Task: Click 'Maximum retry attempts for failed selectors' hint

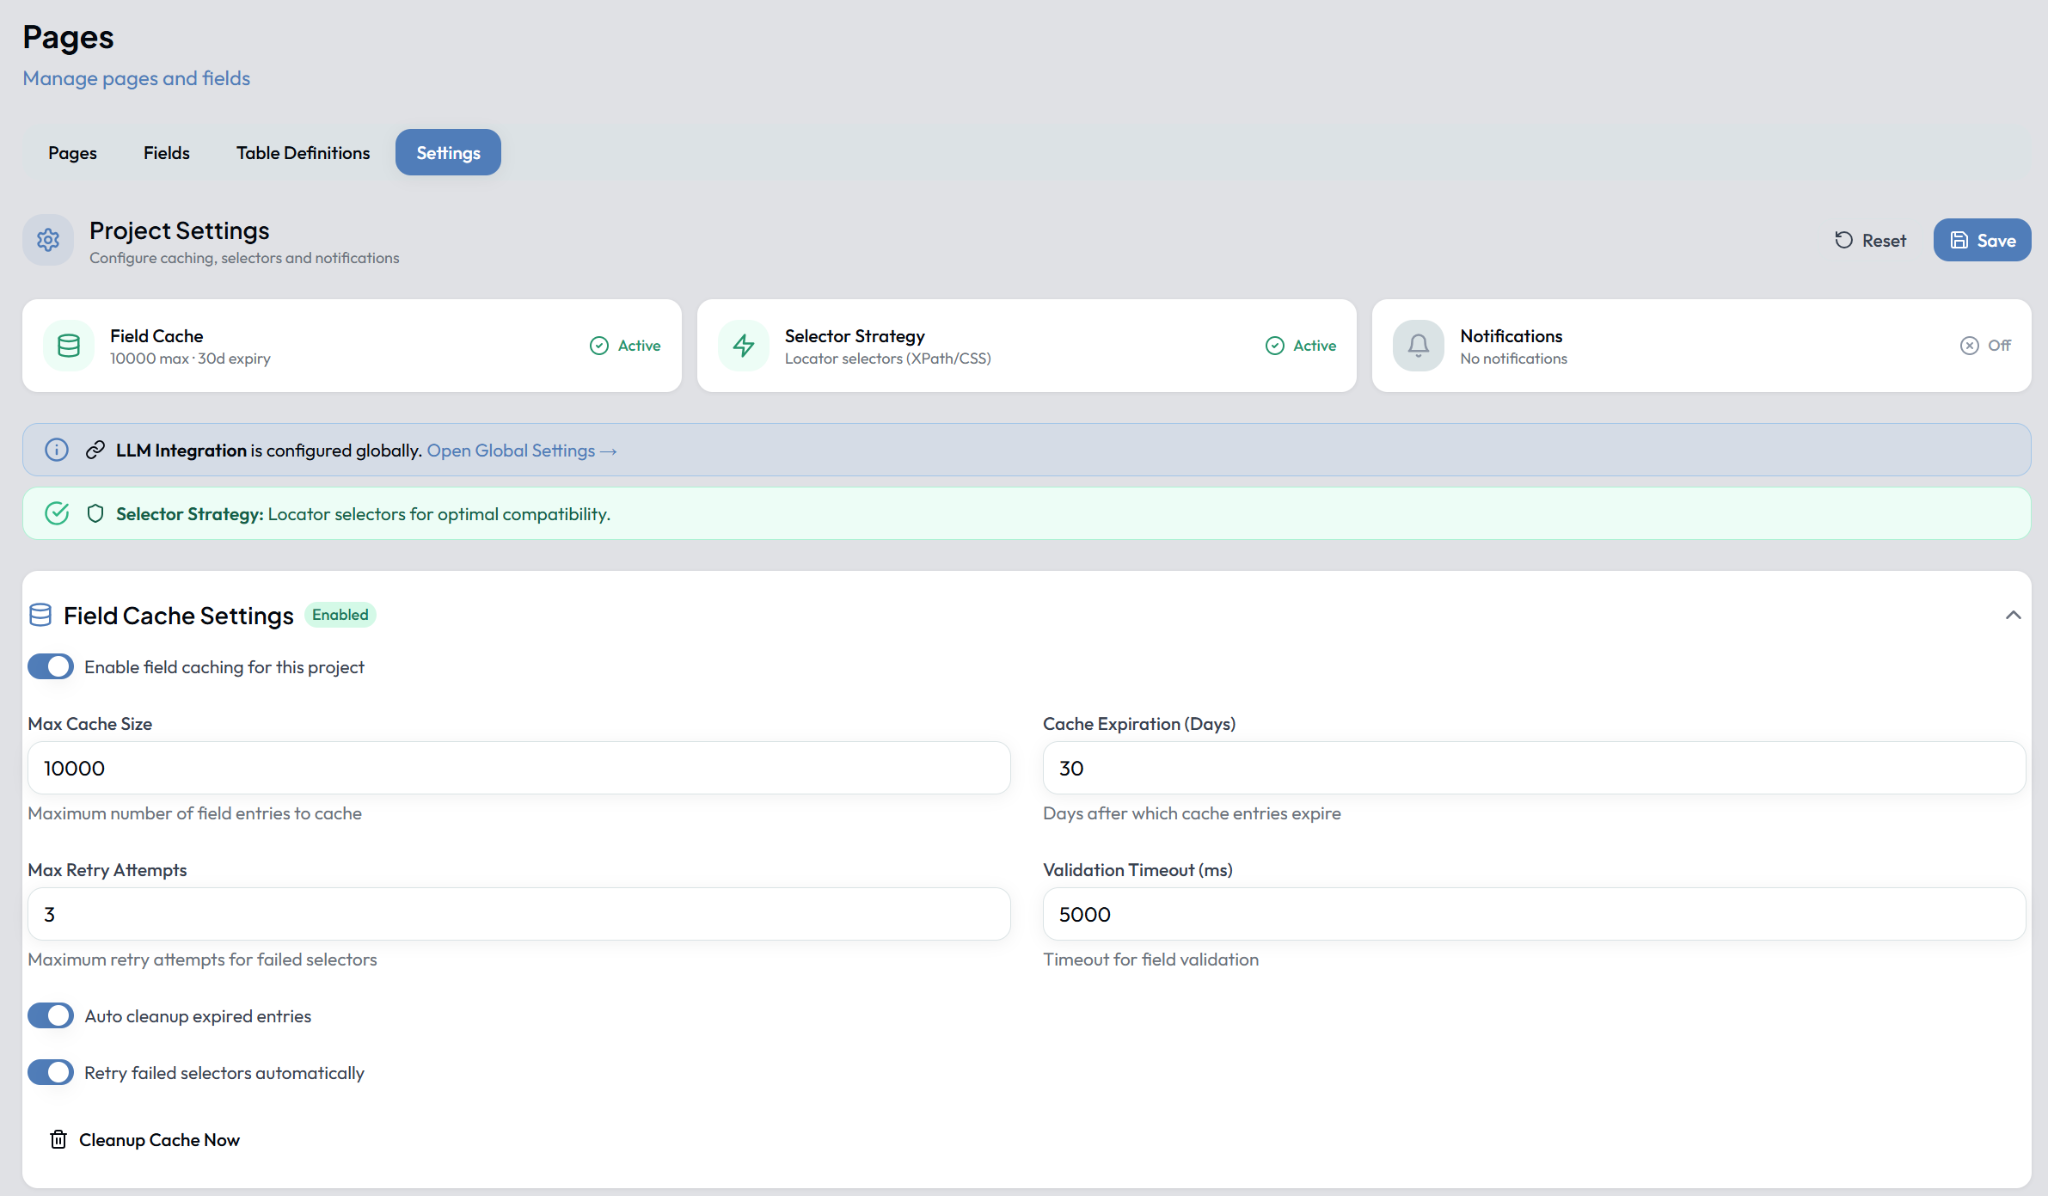Action: [x=203, y=960]
